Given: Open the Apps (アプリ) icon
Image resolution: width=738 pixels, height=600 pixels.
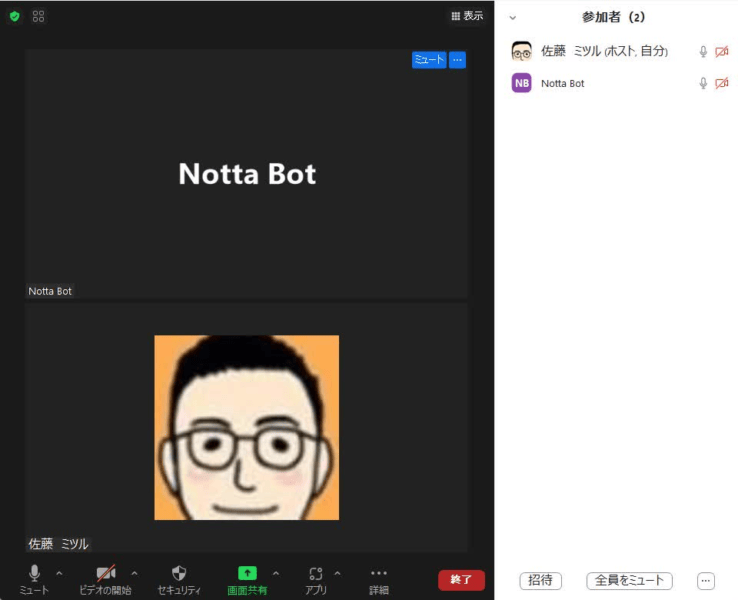Looking at the screenshot, I should coord(316,574).
